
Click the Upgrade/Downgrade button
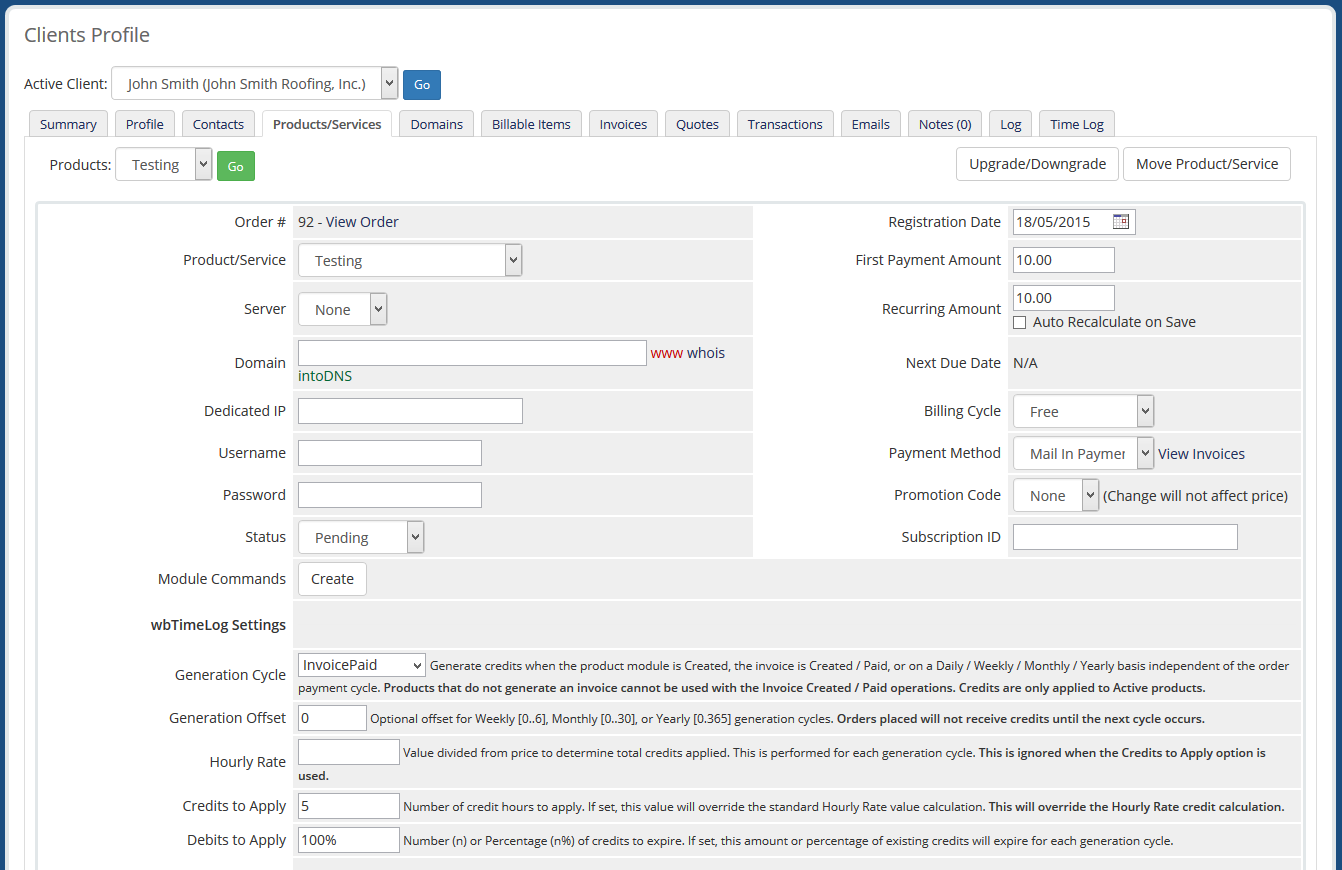(1037, 164)
